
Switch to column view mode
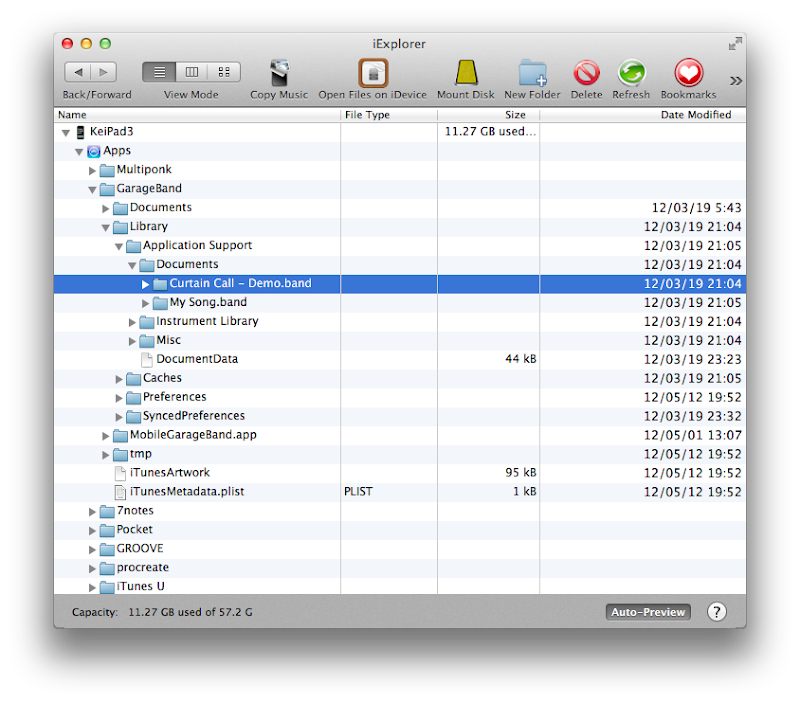[191, 72]
